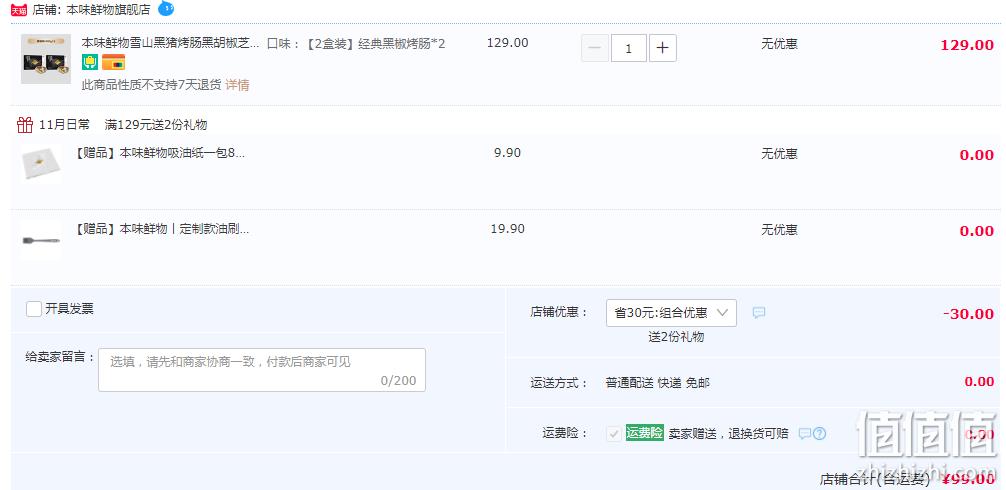The height and width of the screenshot is (490, 1006).
Task: Click the oil brush gift thumbnail
Action: [41, 239]
